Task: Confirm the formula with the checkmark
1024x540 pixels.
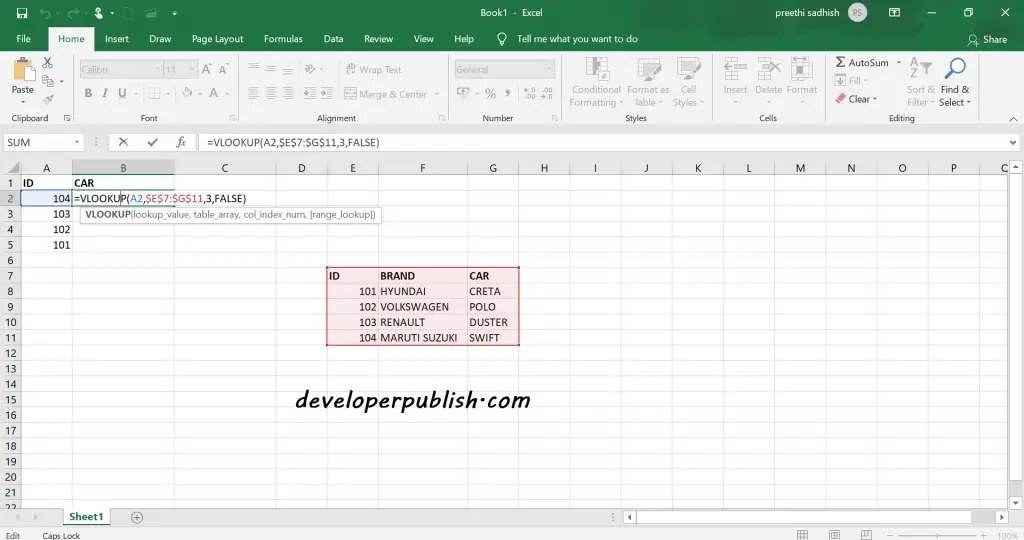Action: [152, 142]
